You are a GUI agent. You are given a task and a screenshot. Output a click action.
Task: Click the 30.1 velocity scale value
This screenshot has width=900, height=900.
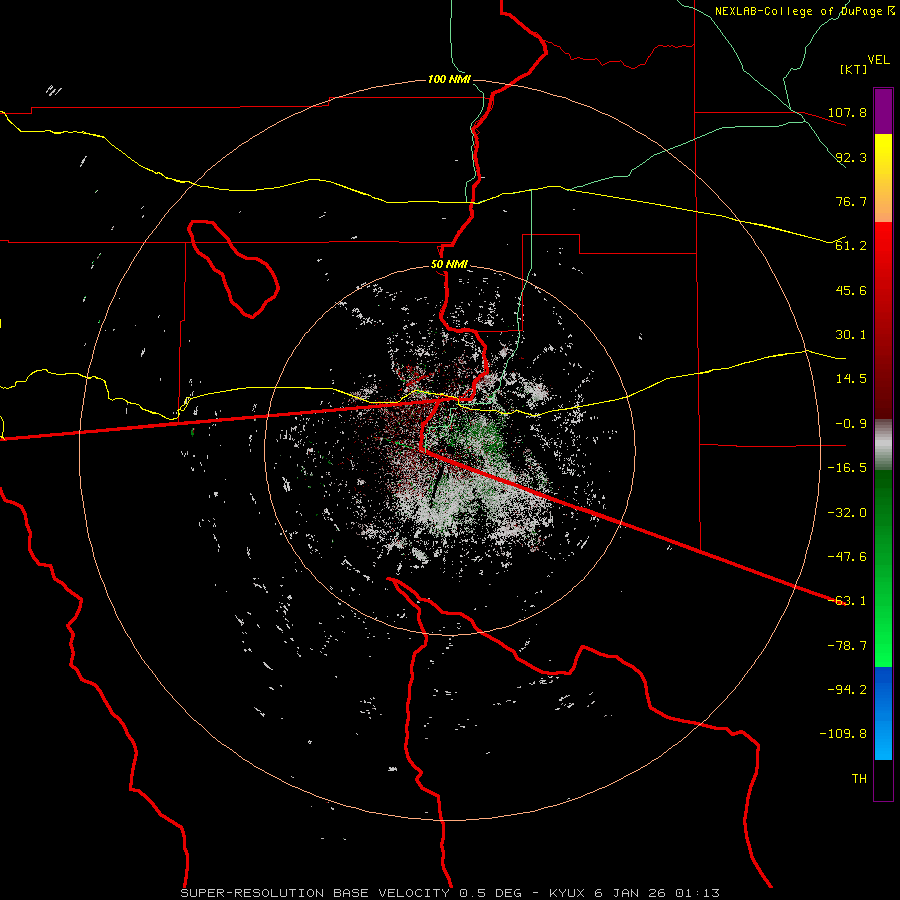851,335
